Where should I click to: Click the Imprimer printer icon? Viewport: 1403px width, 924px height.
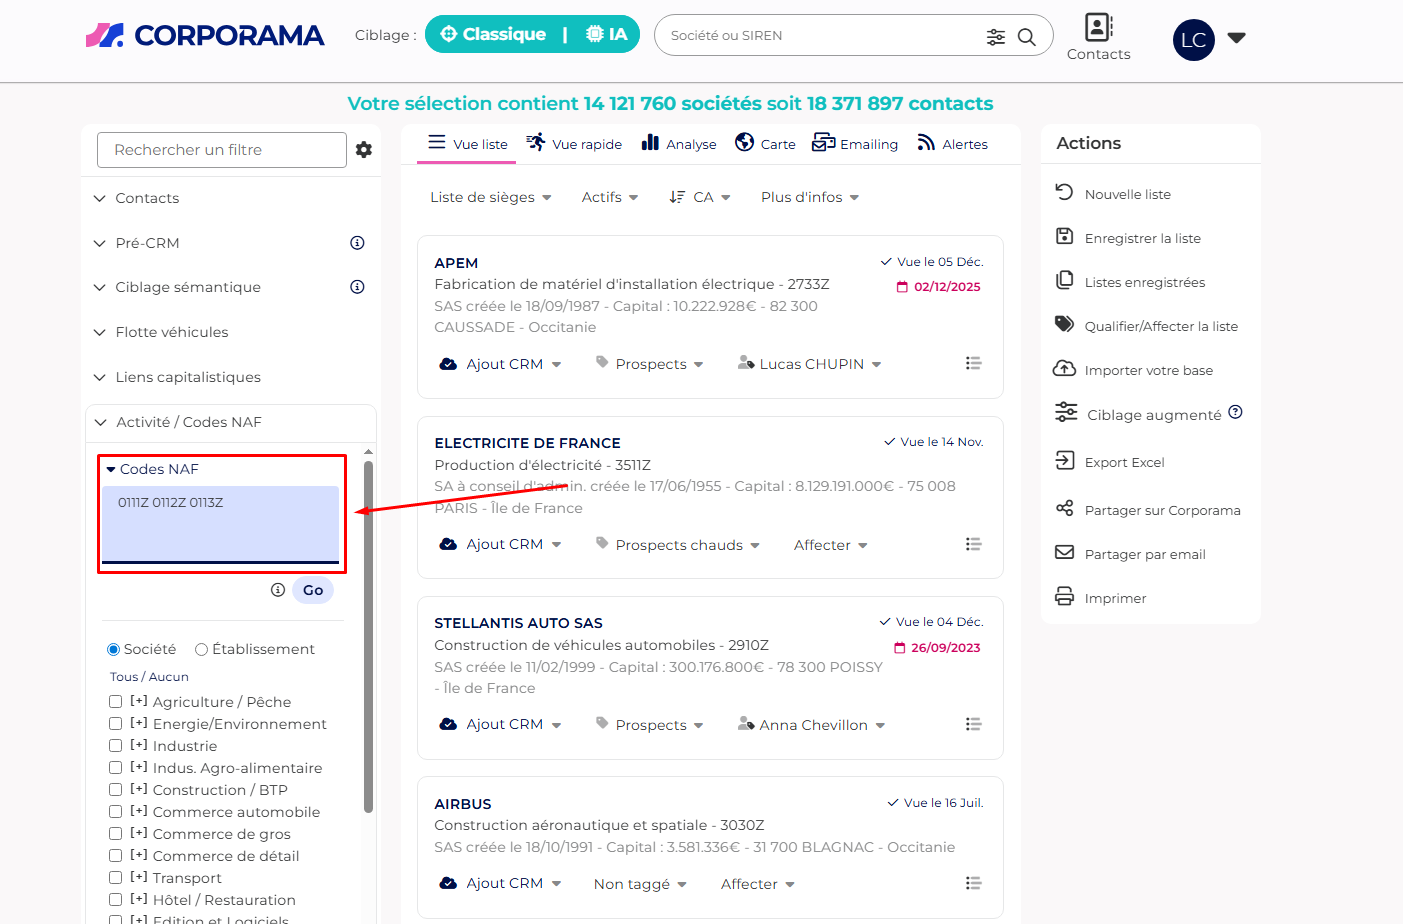[1065, 597]
